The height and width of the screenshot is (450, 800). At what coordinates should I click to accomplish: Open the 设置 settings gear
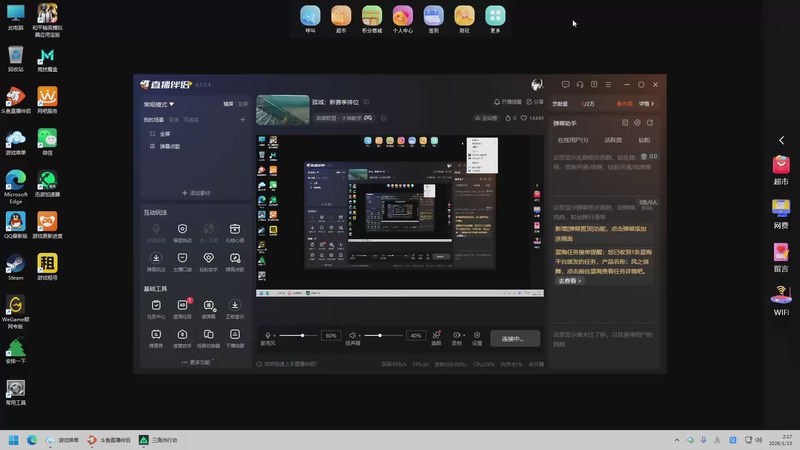(477, 338)
